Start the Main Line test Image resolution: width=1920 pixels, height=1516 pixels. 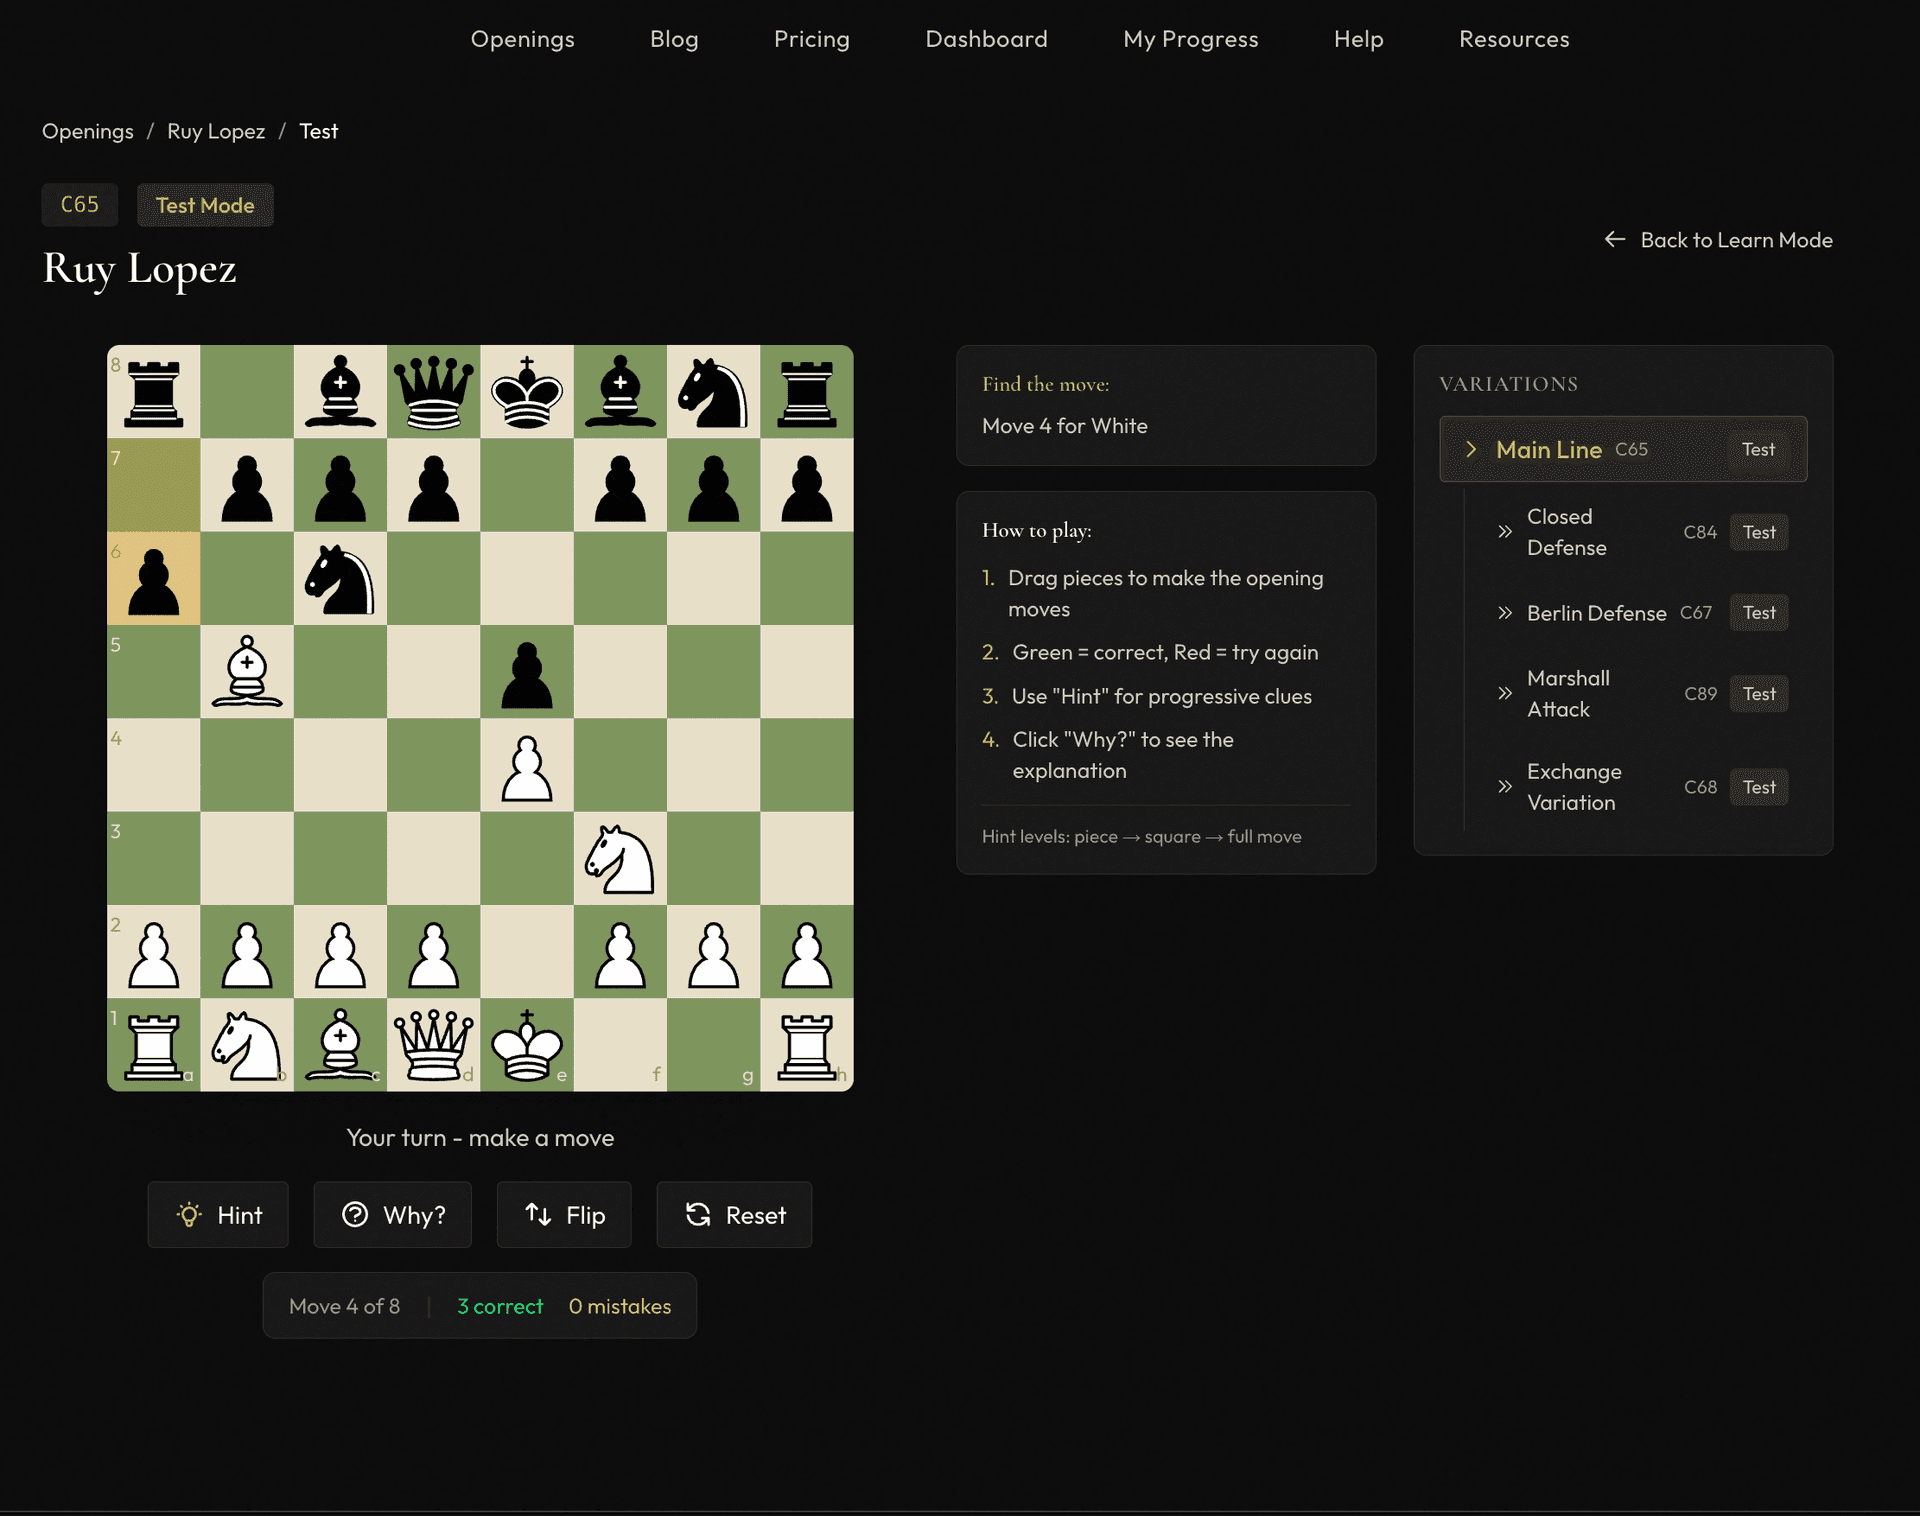(1758, 449)
